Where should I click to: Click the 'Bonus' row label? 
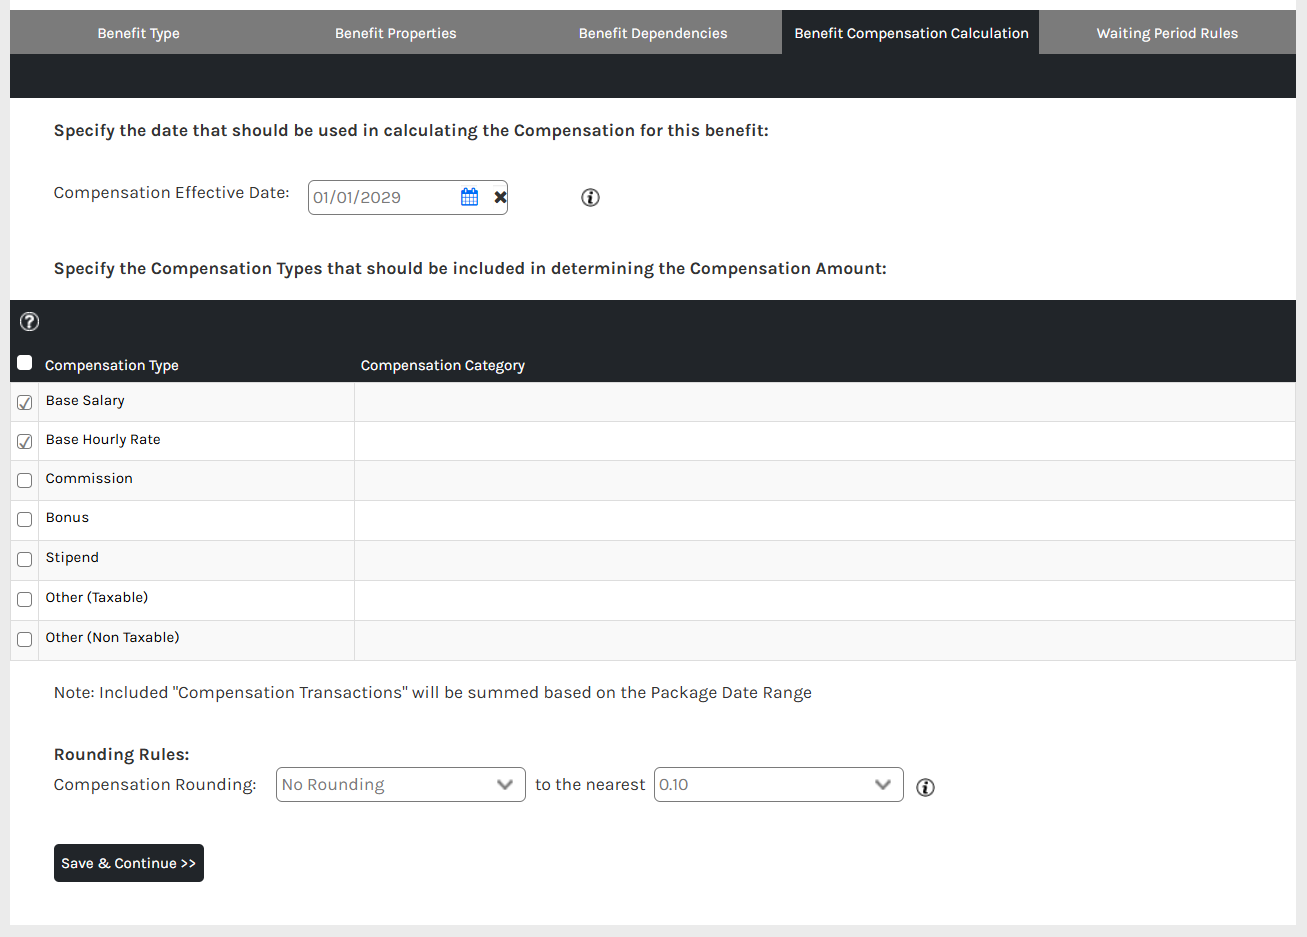tap(67, 517)
